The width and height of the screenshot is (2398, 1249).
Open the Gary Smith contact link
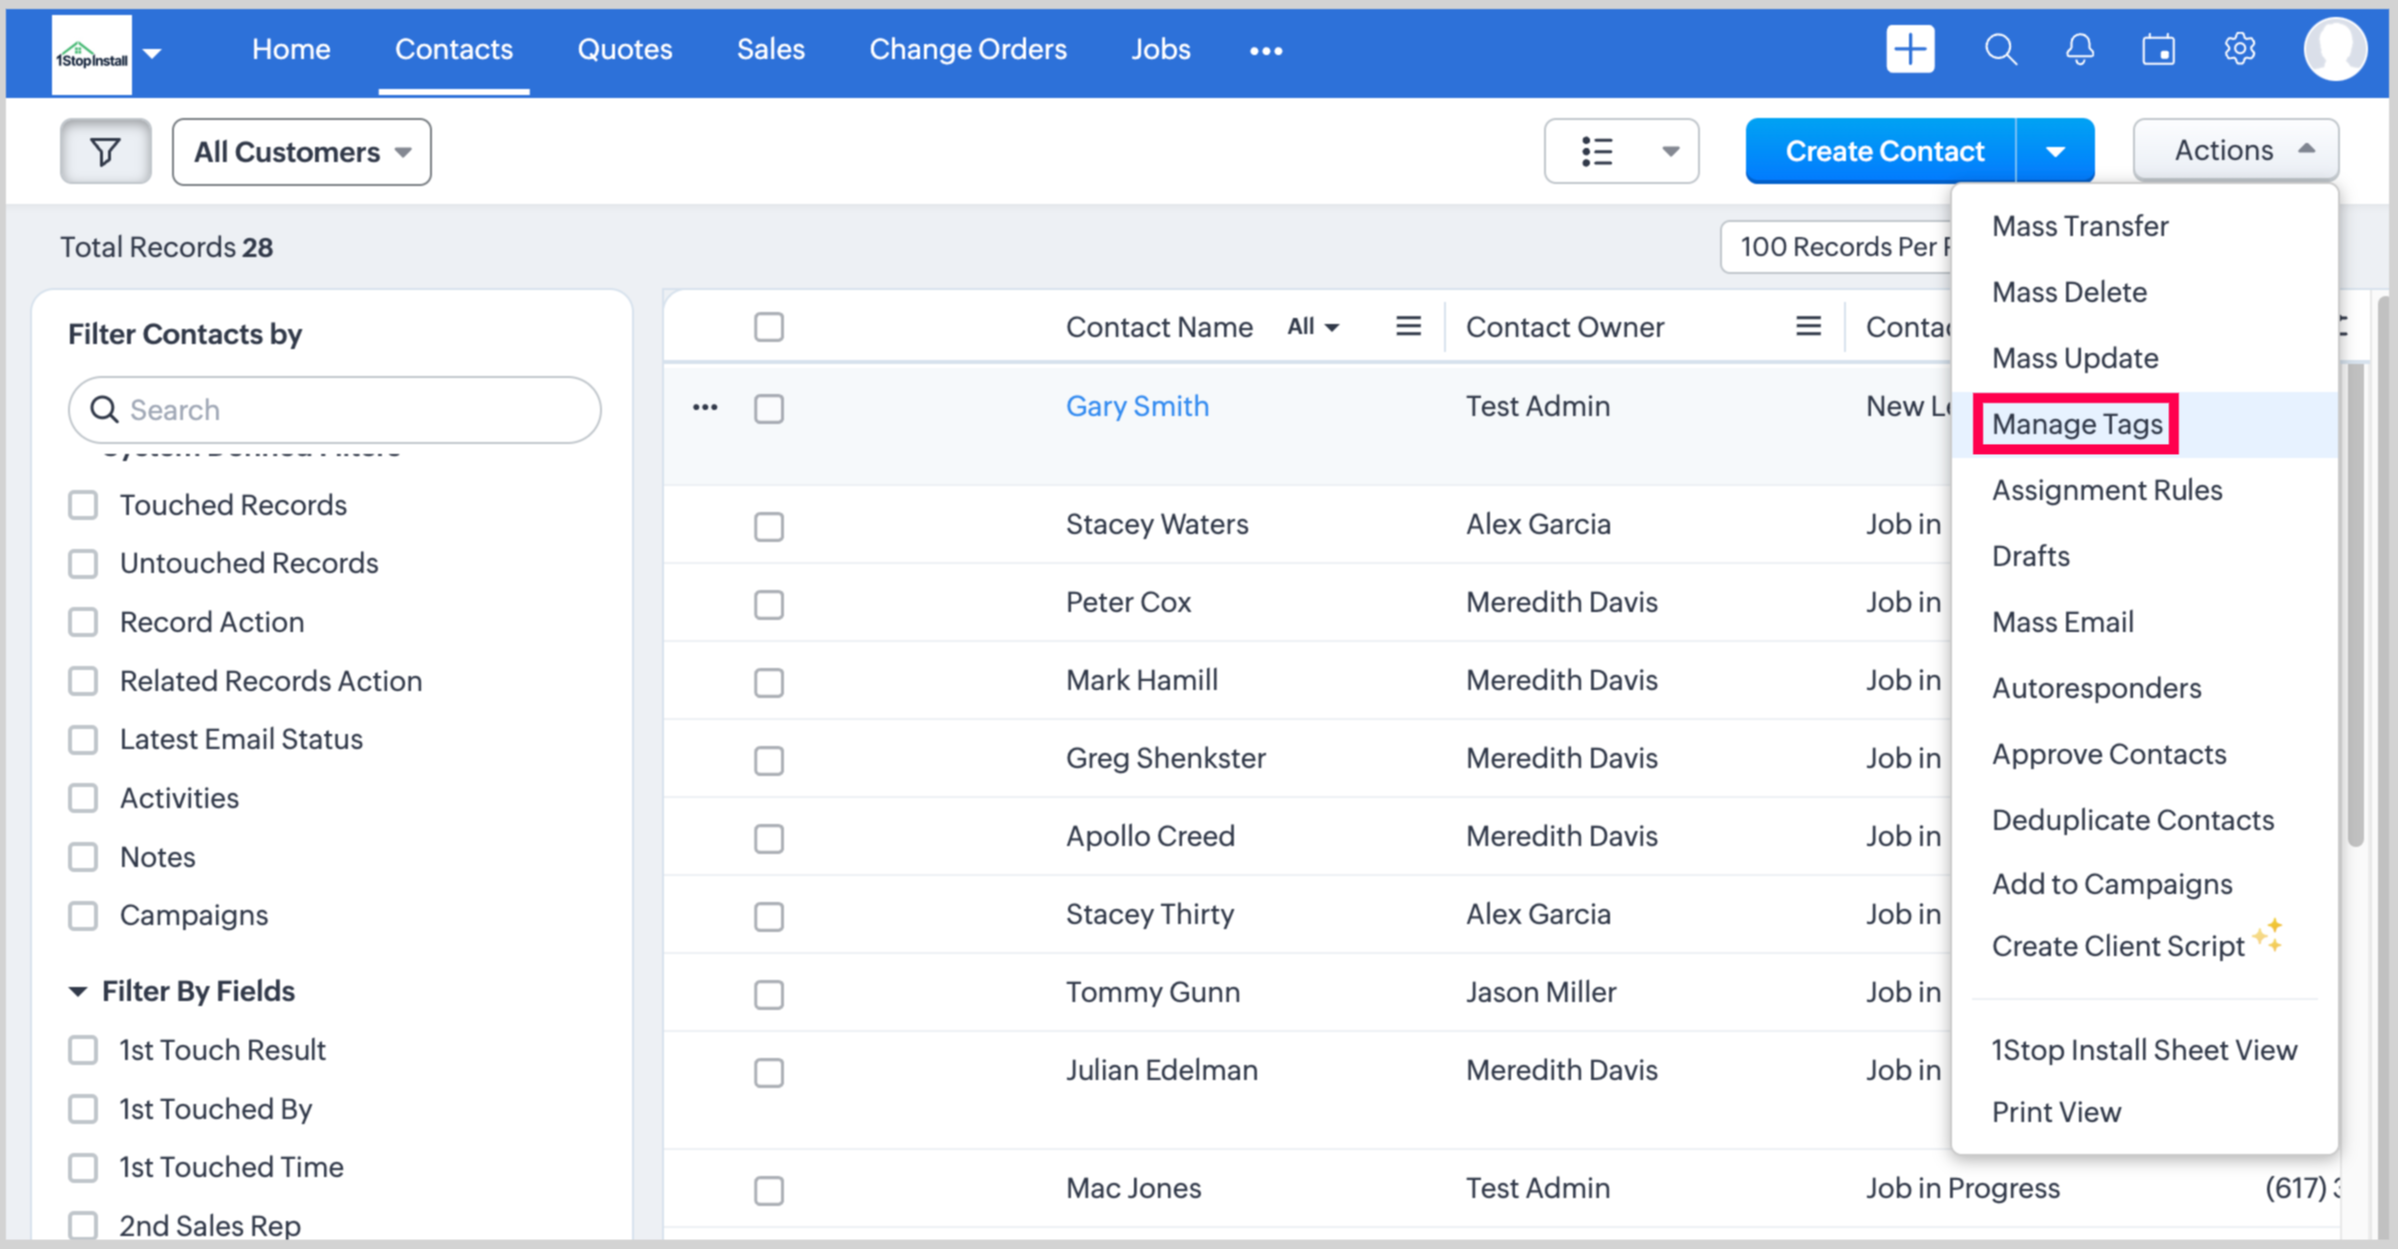[x=1137, y=406]
